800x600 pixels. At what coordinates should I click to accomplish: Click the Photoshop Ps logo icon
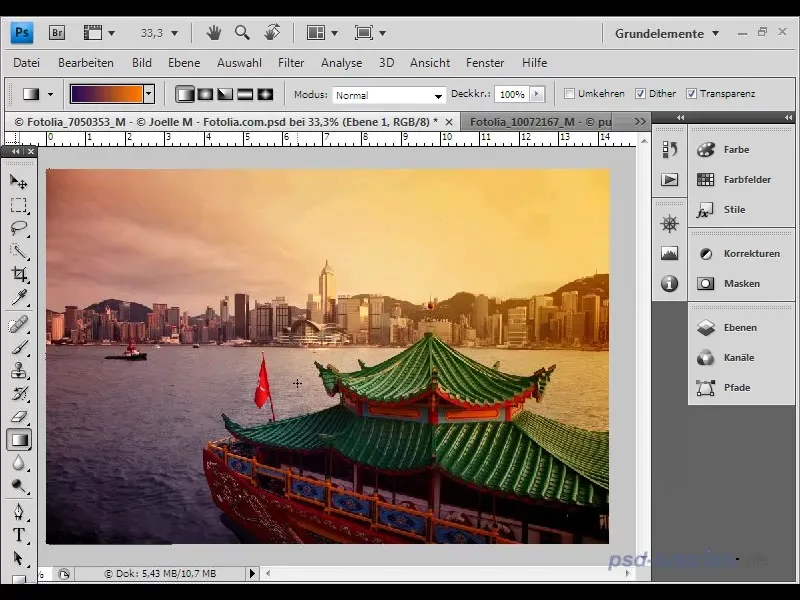coord(22,33)
